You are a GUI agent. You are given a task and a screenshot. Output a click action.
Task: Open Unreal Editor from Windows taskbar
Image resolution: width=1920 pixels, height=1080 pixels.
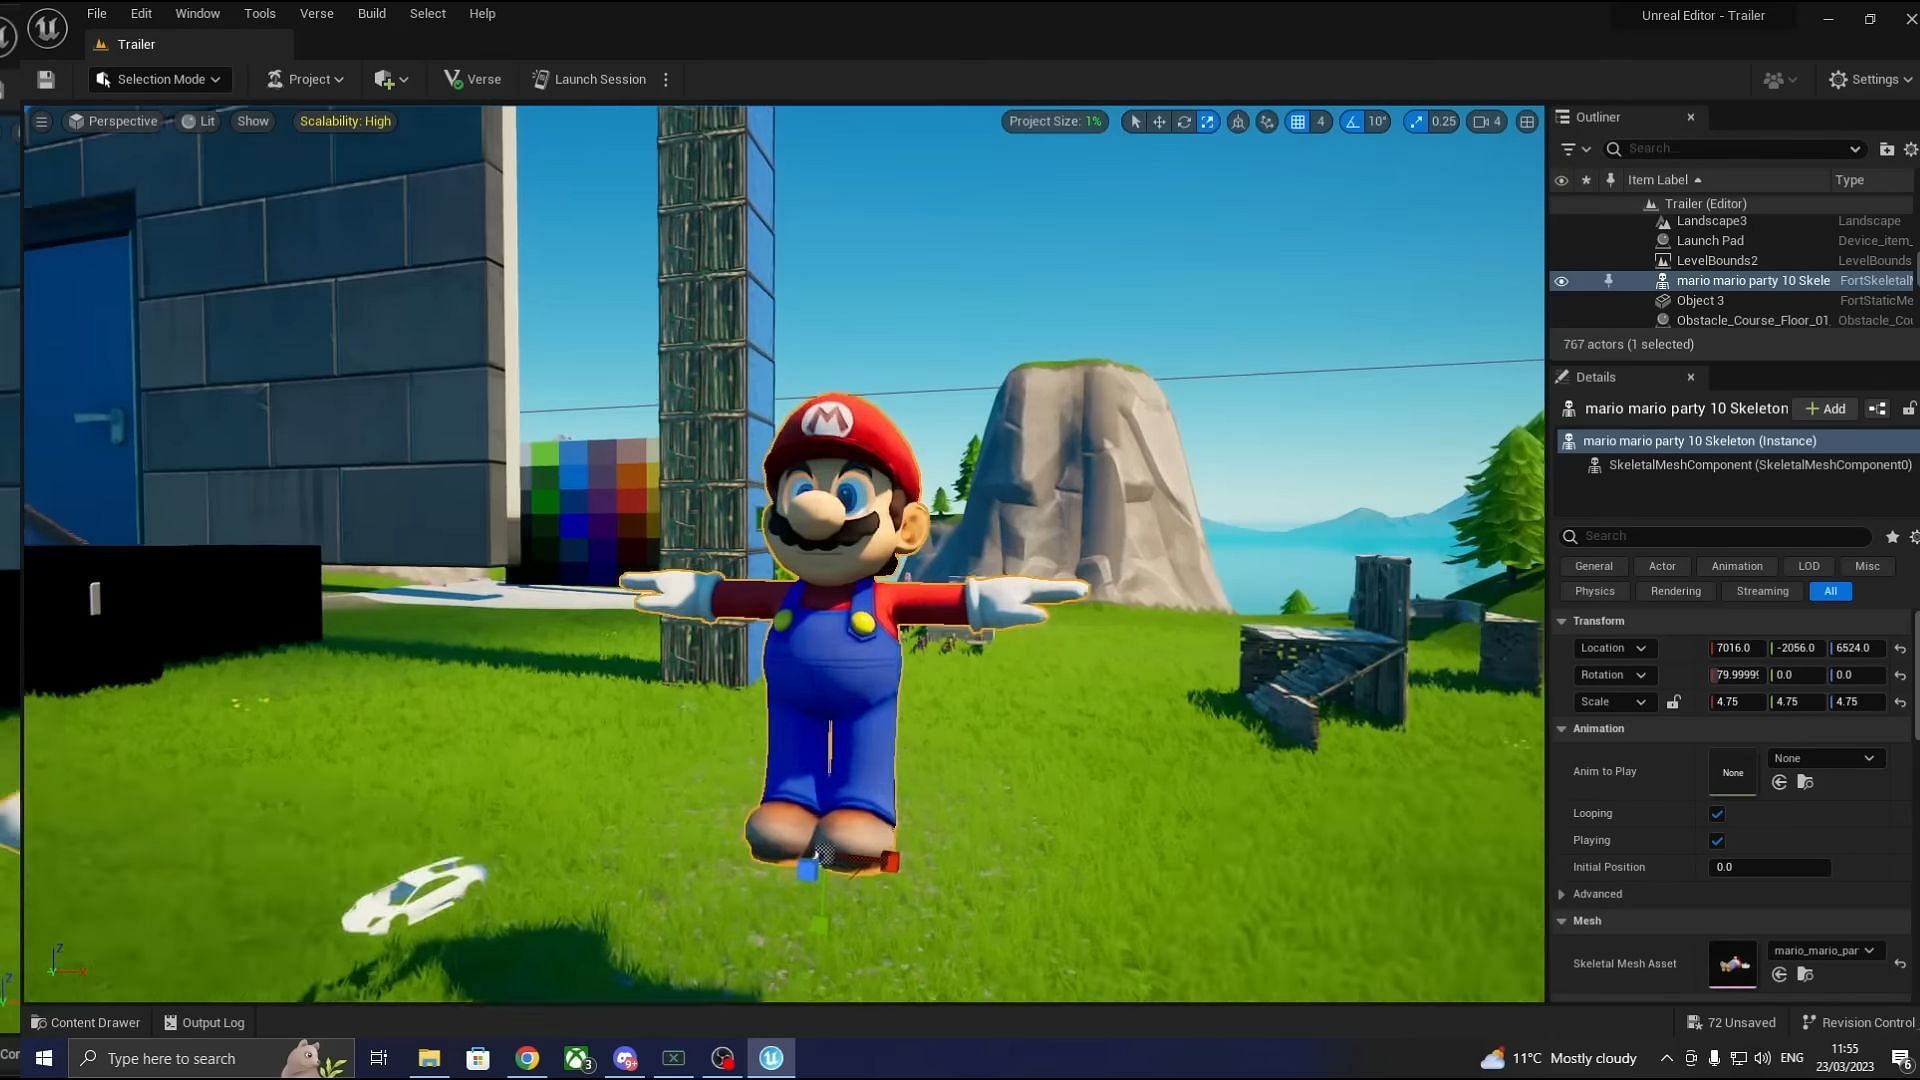(x=771, y=1058)
